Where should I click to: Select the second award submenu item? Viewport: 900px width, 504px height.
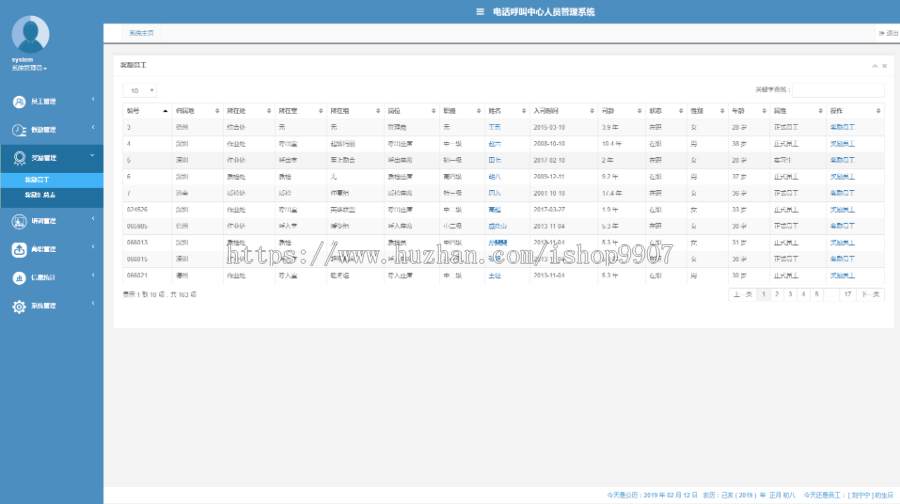pos(52,195)
